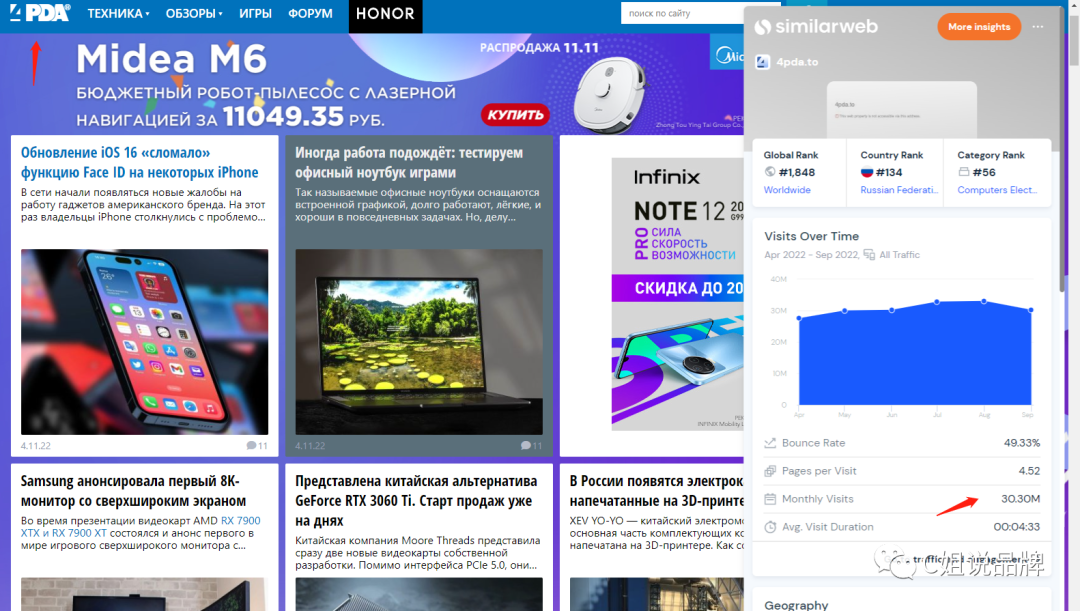Click the Visits Over Time heading
Viewport: 1080px width, 611px height.
pyautogui.click(x=811, y=236)
